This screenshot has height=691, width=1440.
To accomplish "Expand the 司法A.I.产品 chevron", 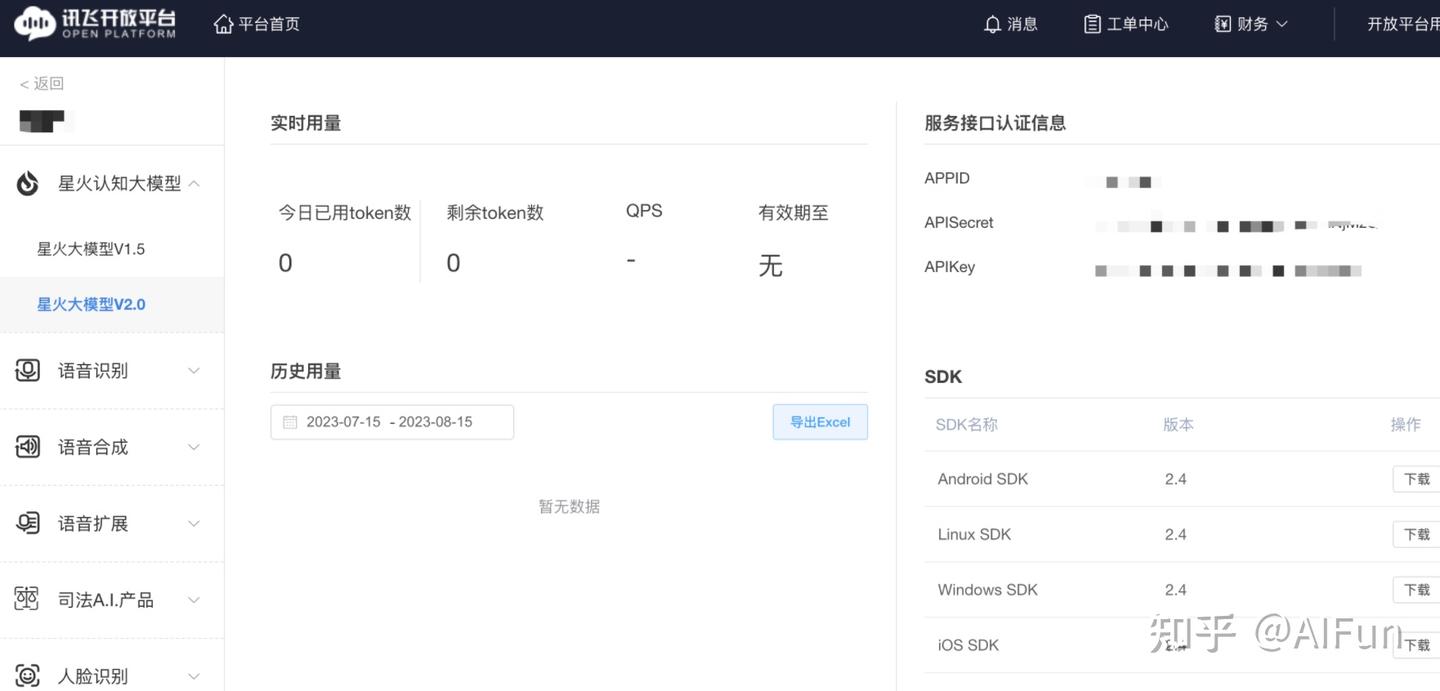I will point(194,600).
